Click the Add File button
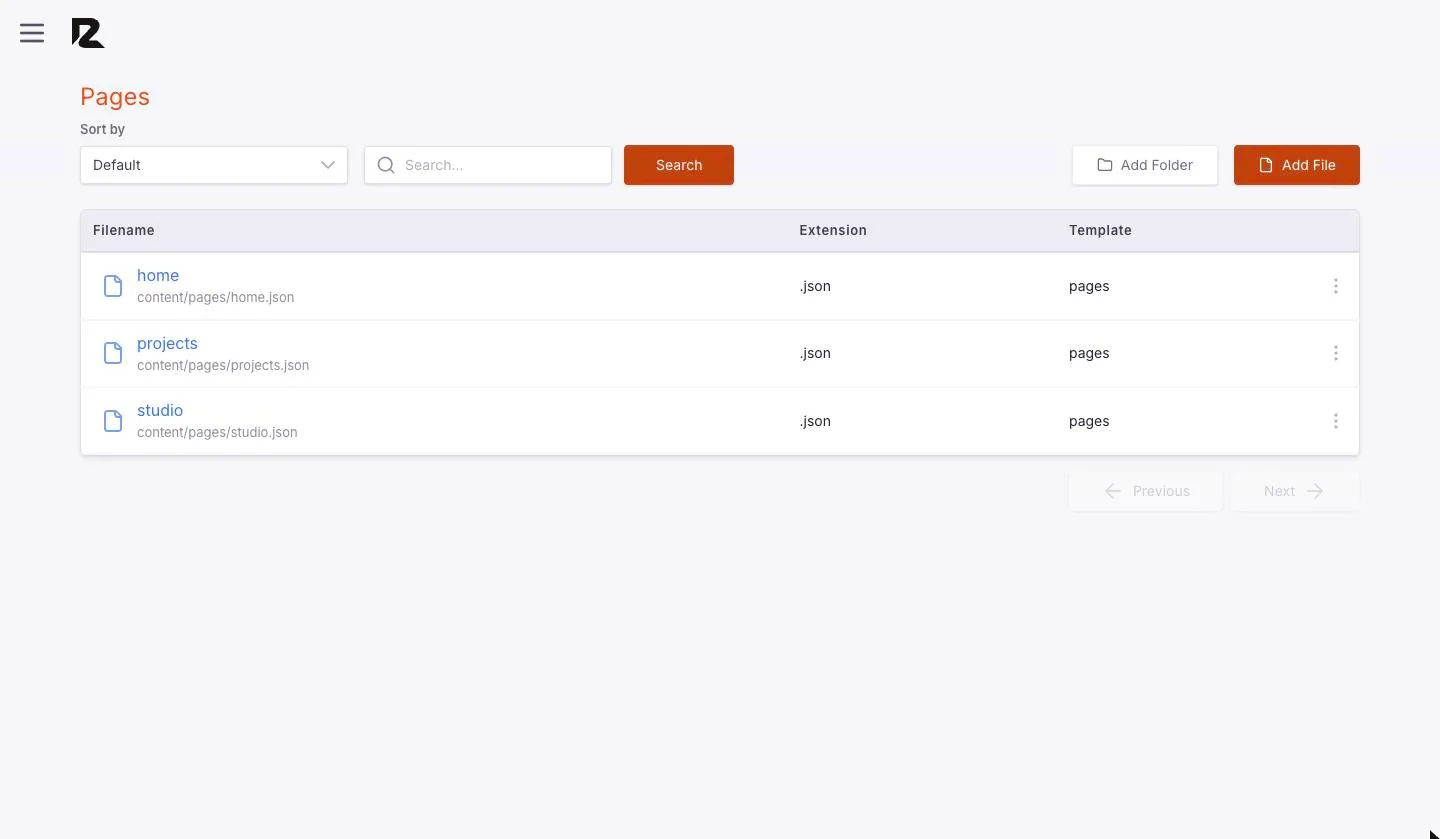The width and height of the screenshot is (1440, 839). click(1297, 165)
